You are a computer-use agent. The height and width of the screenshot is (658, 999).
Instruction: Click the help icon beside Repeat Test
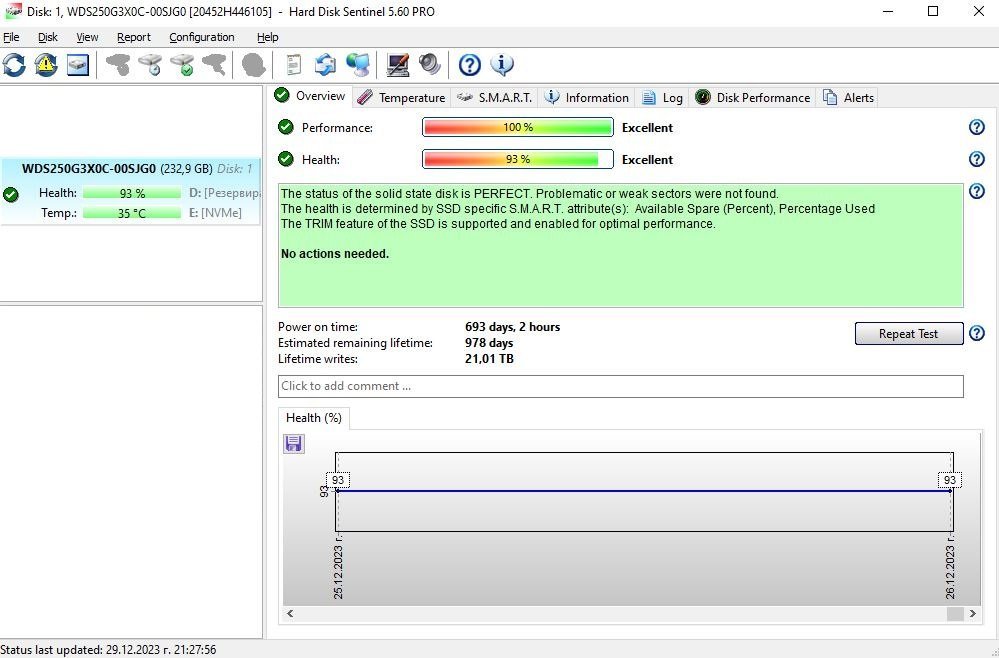coord(977,334)
